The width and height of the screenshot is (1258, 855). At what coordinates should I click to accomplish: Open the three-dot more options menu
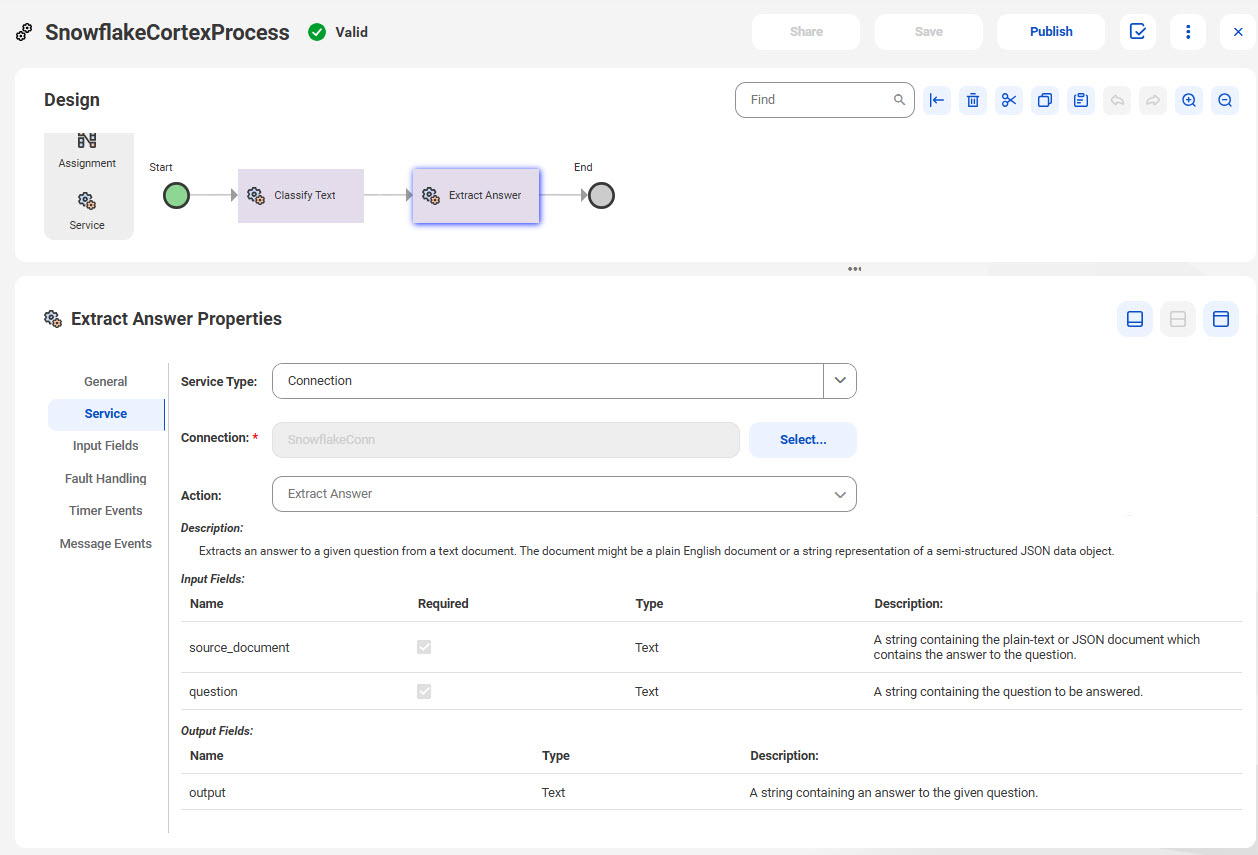[1188, 32]
